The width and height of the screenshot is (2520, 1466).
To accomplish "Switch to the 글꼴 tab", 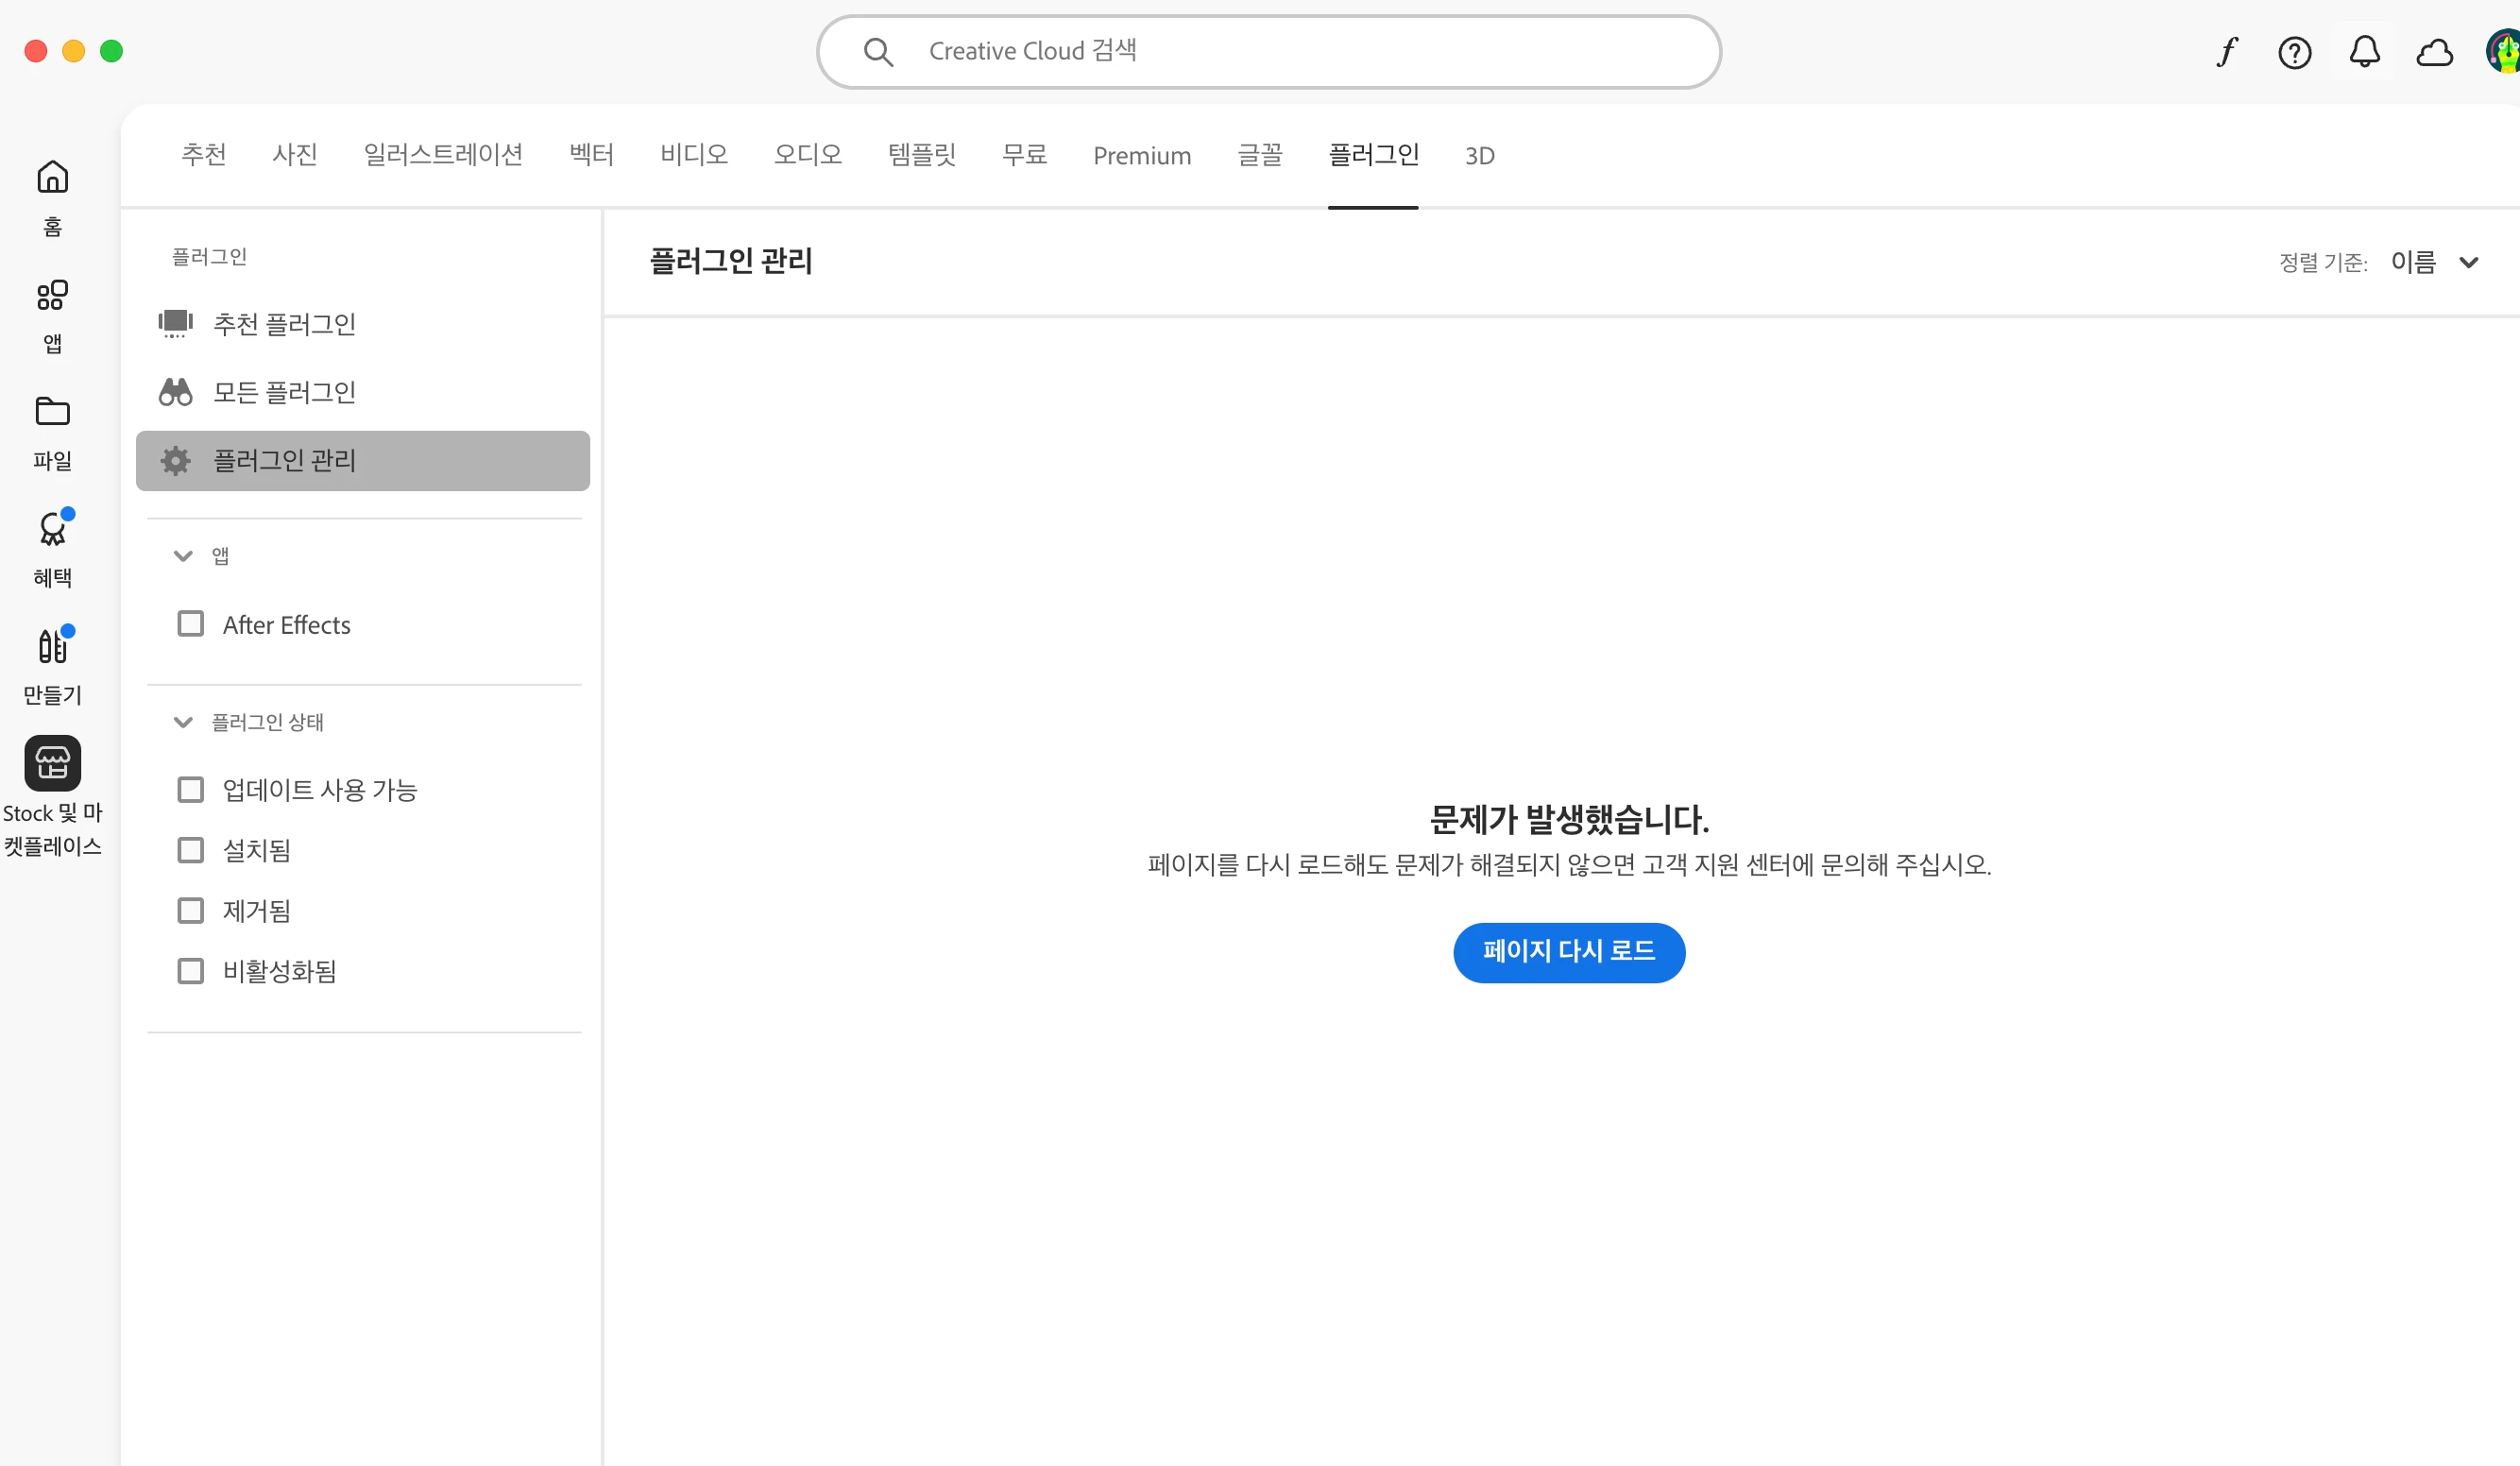I will 1259,155.
